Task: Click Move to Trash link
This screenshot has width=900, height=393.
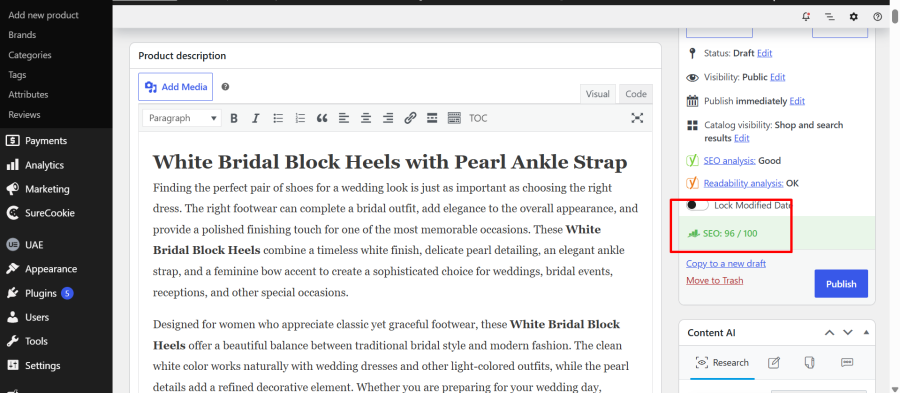Action: (x=715, y=281)
